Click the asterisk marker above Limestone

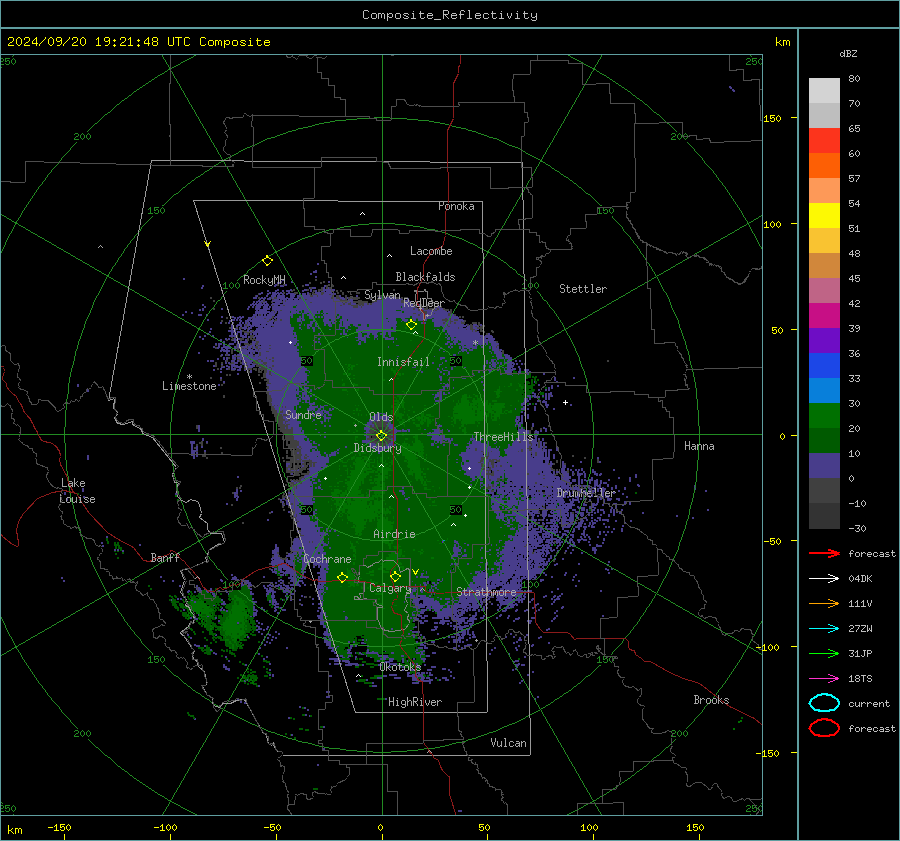(189, 377)
